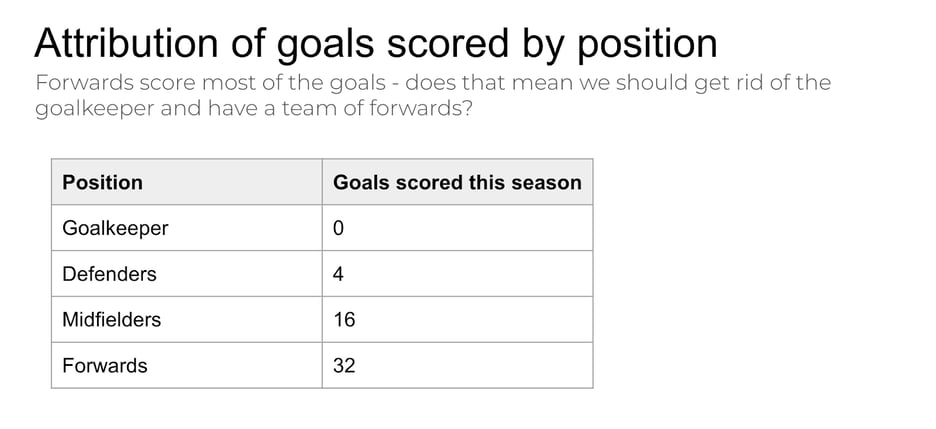Screen dimensions: 936x429
Task: Select the 'Position' header cell
Action: 187,182
